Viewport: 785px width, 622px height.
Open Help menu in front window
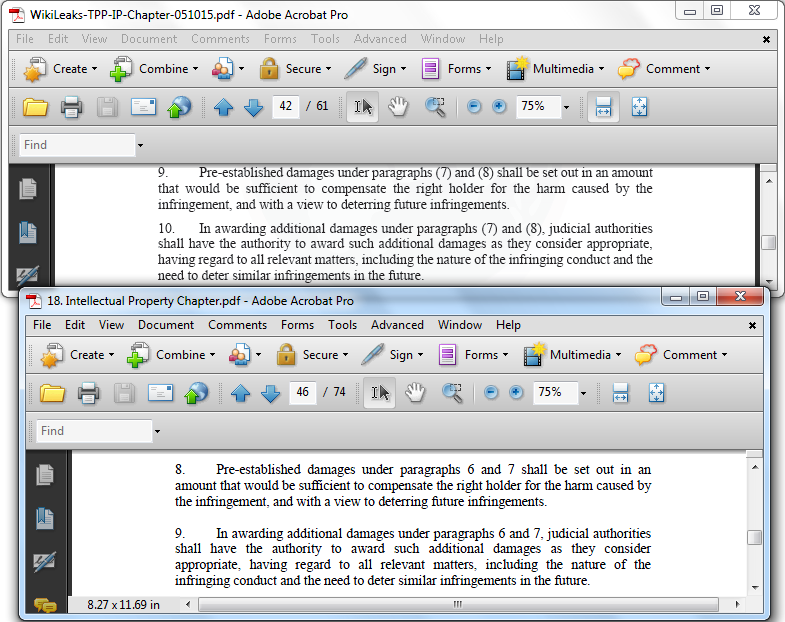point(508,325)
